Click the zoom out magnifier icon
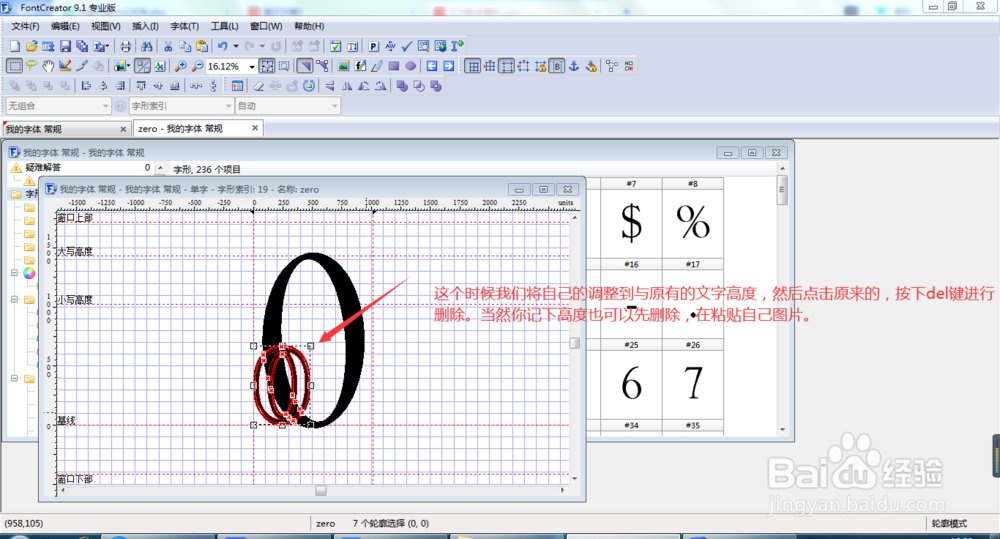This screenshot has width=1000, height=539. [198, 66]
